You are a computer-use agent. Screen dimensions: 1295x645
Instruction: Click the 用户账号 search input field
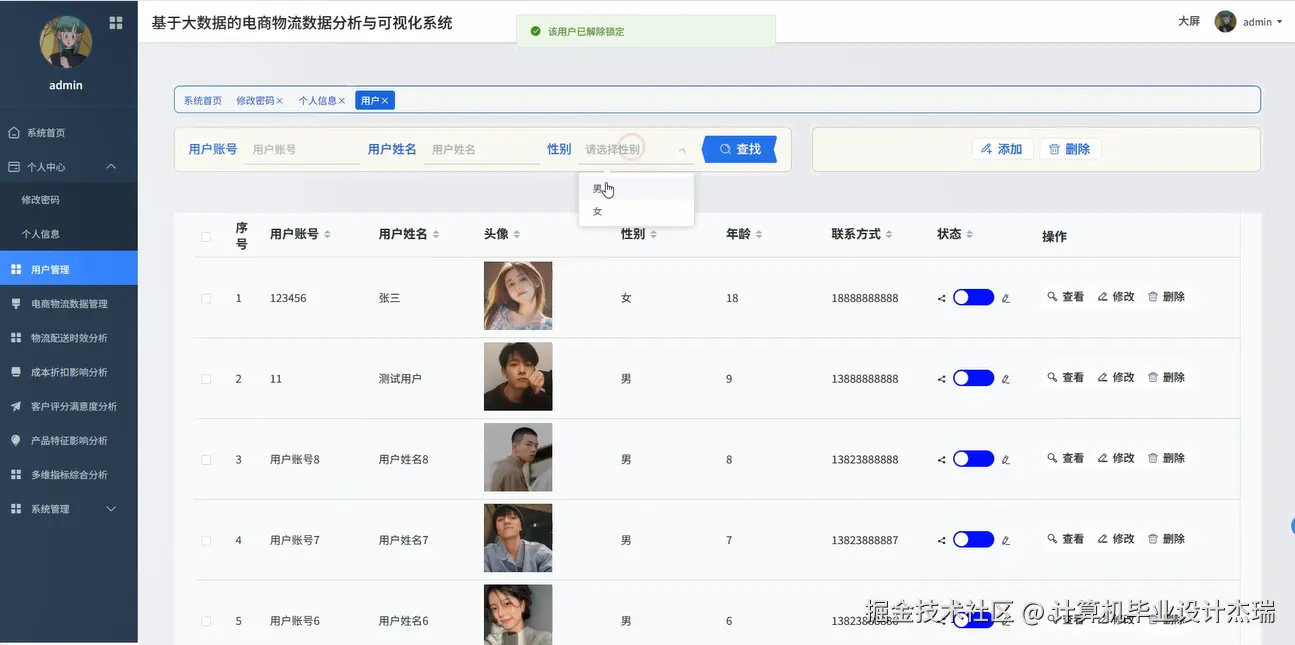coord(302,149)
